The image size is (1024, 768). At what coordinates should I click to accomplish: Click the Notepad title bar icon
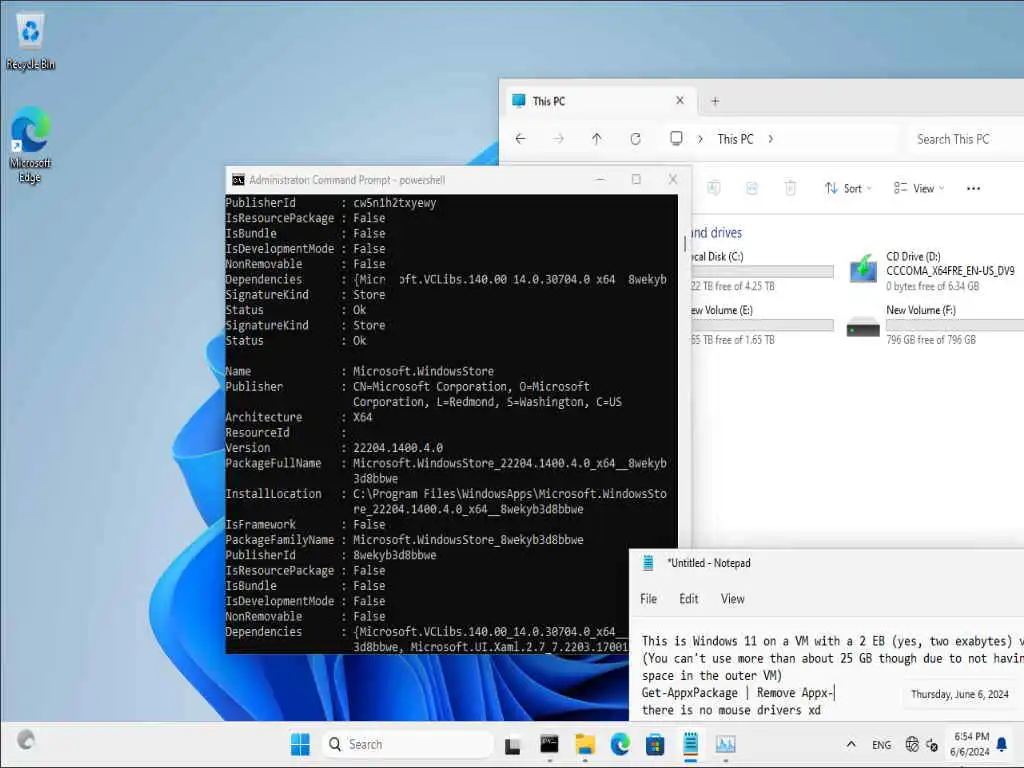tap(648, 563)
